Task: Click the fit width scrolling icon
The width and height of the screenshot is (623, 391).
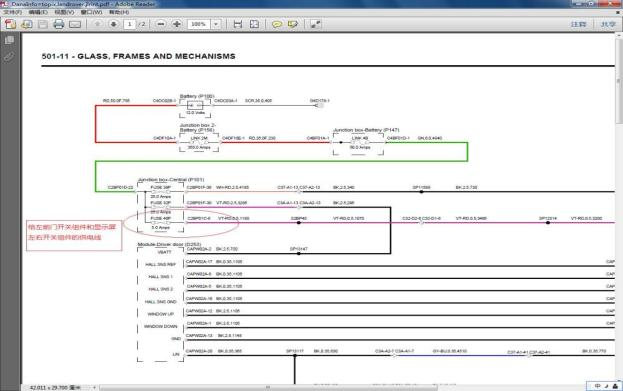Action: [238, 24]
